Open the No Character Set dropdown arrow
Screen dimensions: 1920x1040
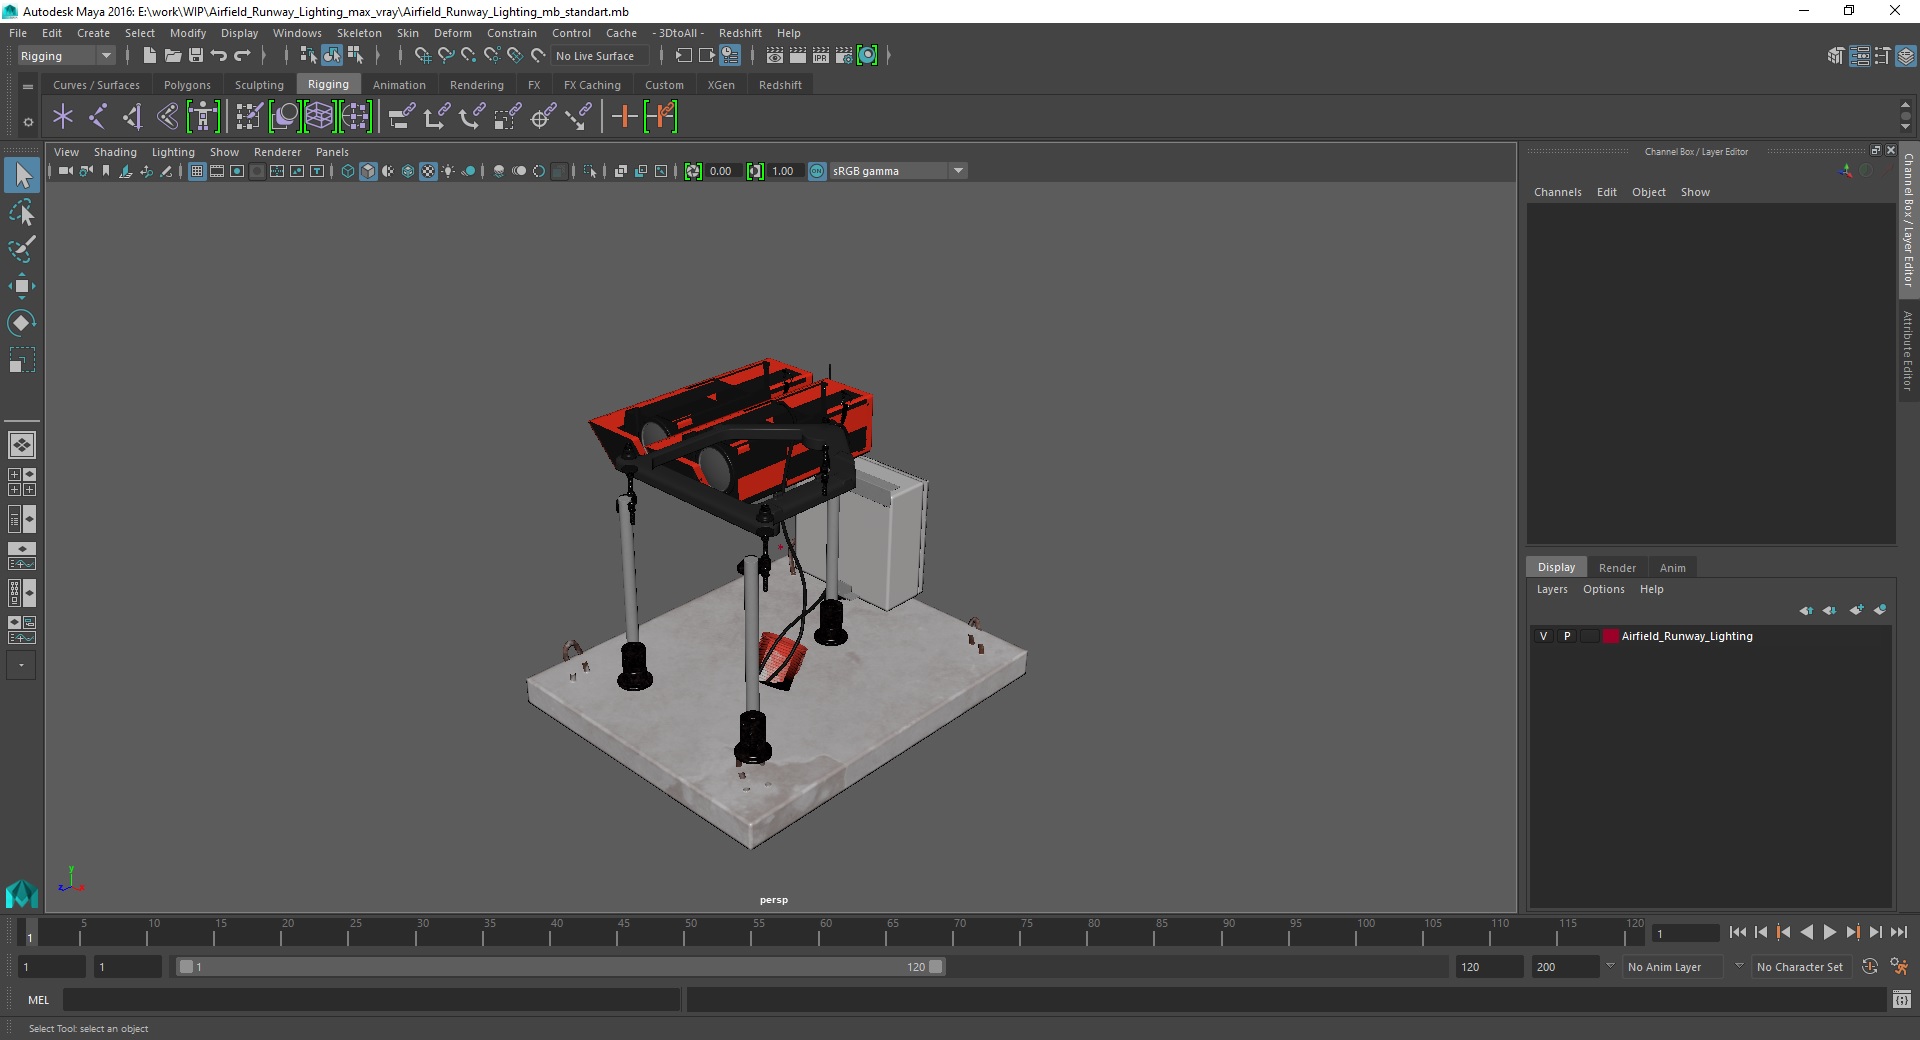coord(1739,966)
